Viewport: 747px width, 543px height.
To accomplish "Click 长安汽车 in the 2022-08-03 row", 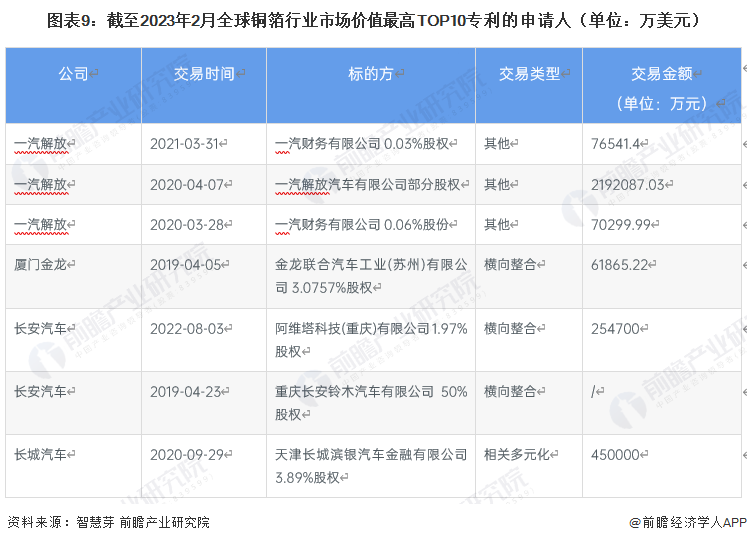I will pyautogui.click(x=40, y=328).
